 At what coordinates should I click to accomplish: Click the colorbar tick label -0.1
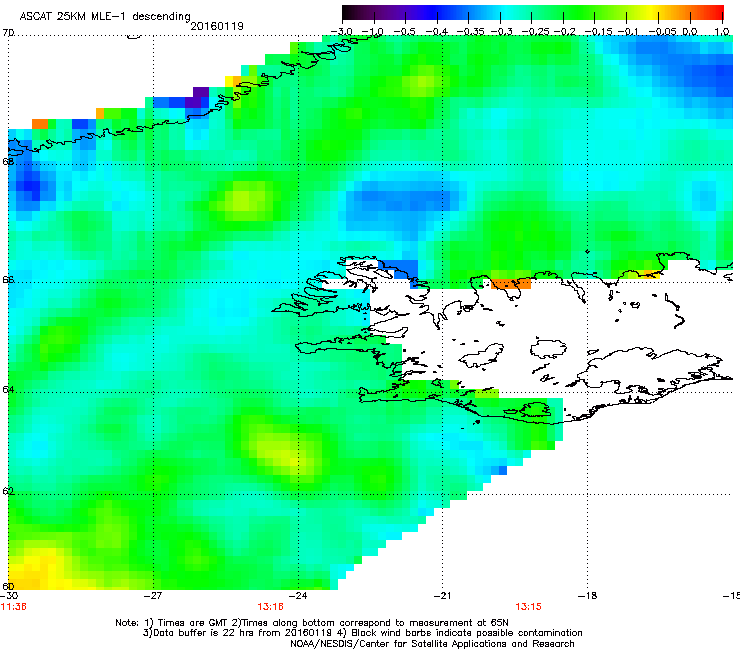pos(628,32)
